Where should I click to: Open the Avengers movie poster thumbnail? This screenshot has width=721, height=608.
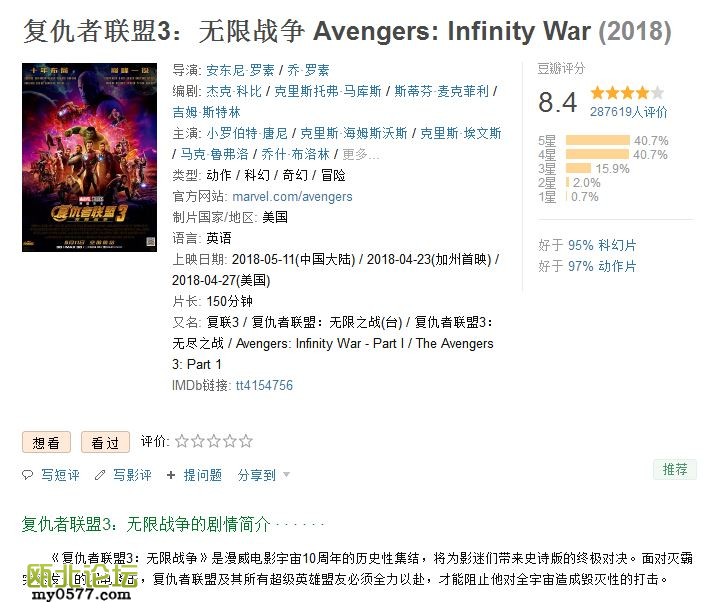90,157
